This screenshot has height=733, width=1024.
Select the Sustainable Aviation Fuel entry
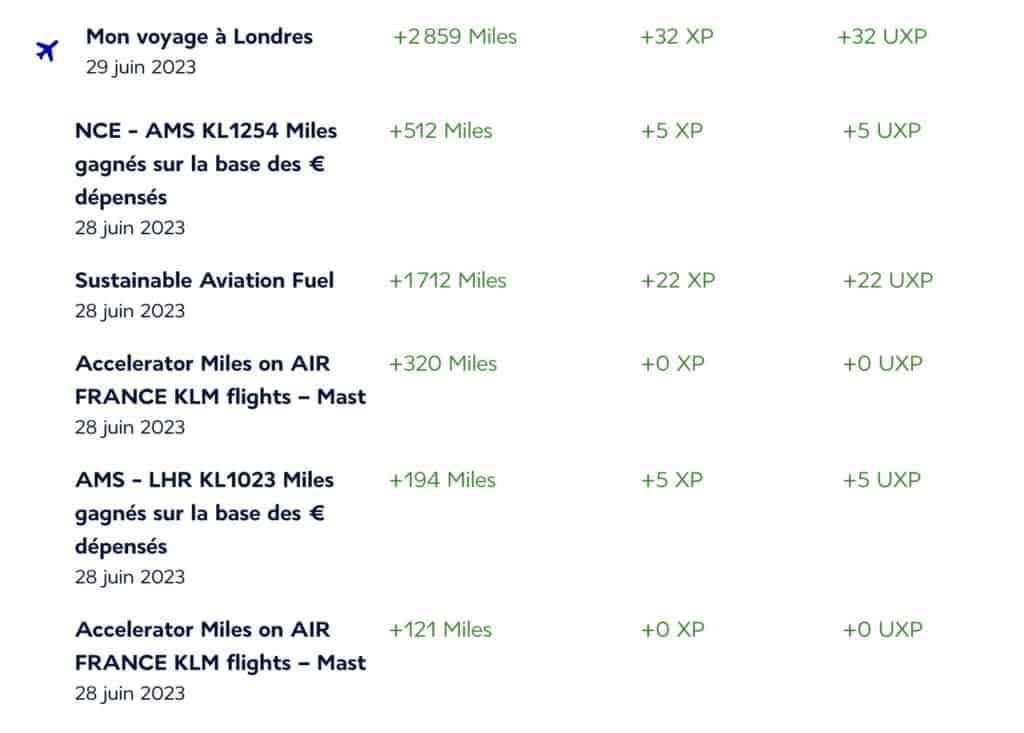coord(204,280)
